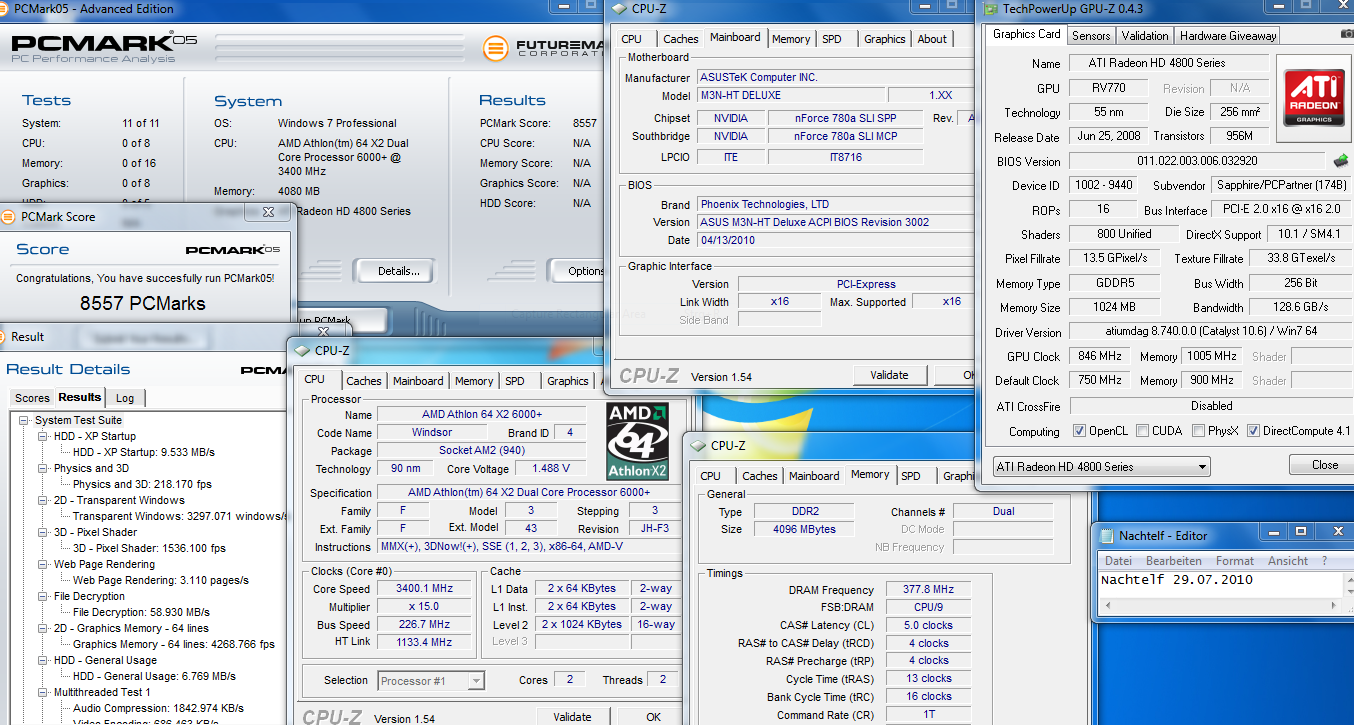Open the Log tab in Result Details
This screenshot has width=1354, height=725.
124,398
